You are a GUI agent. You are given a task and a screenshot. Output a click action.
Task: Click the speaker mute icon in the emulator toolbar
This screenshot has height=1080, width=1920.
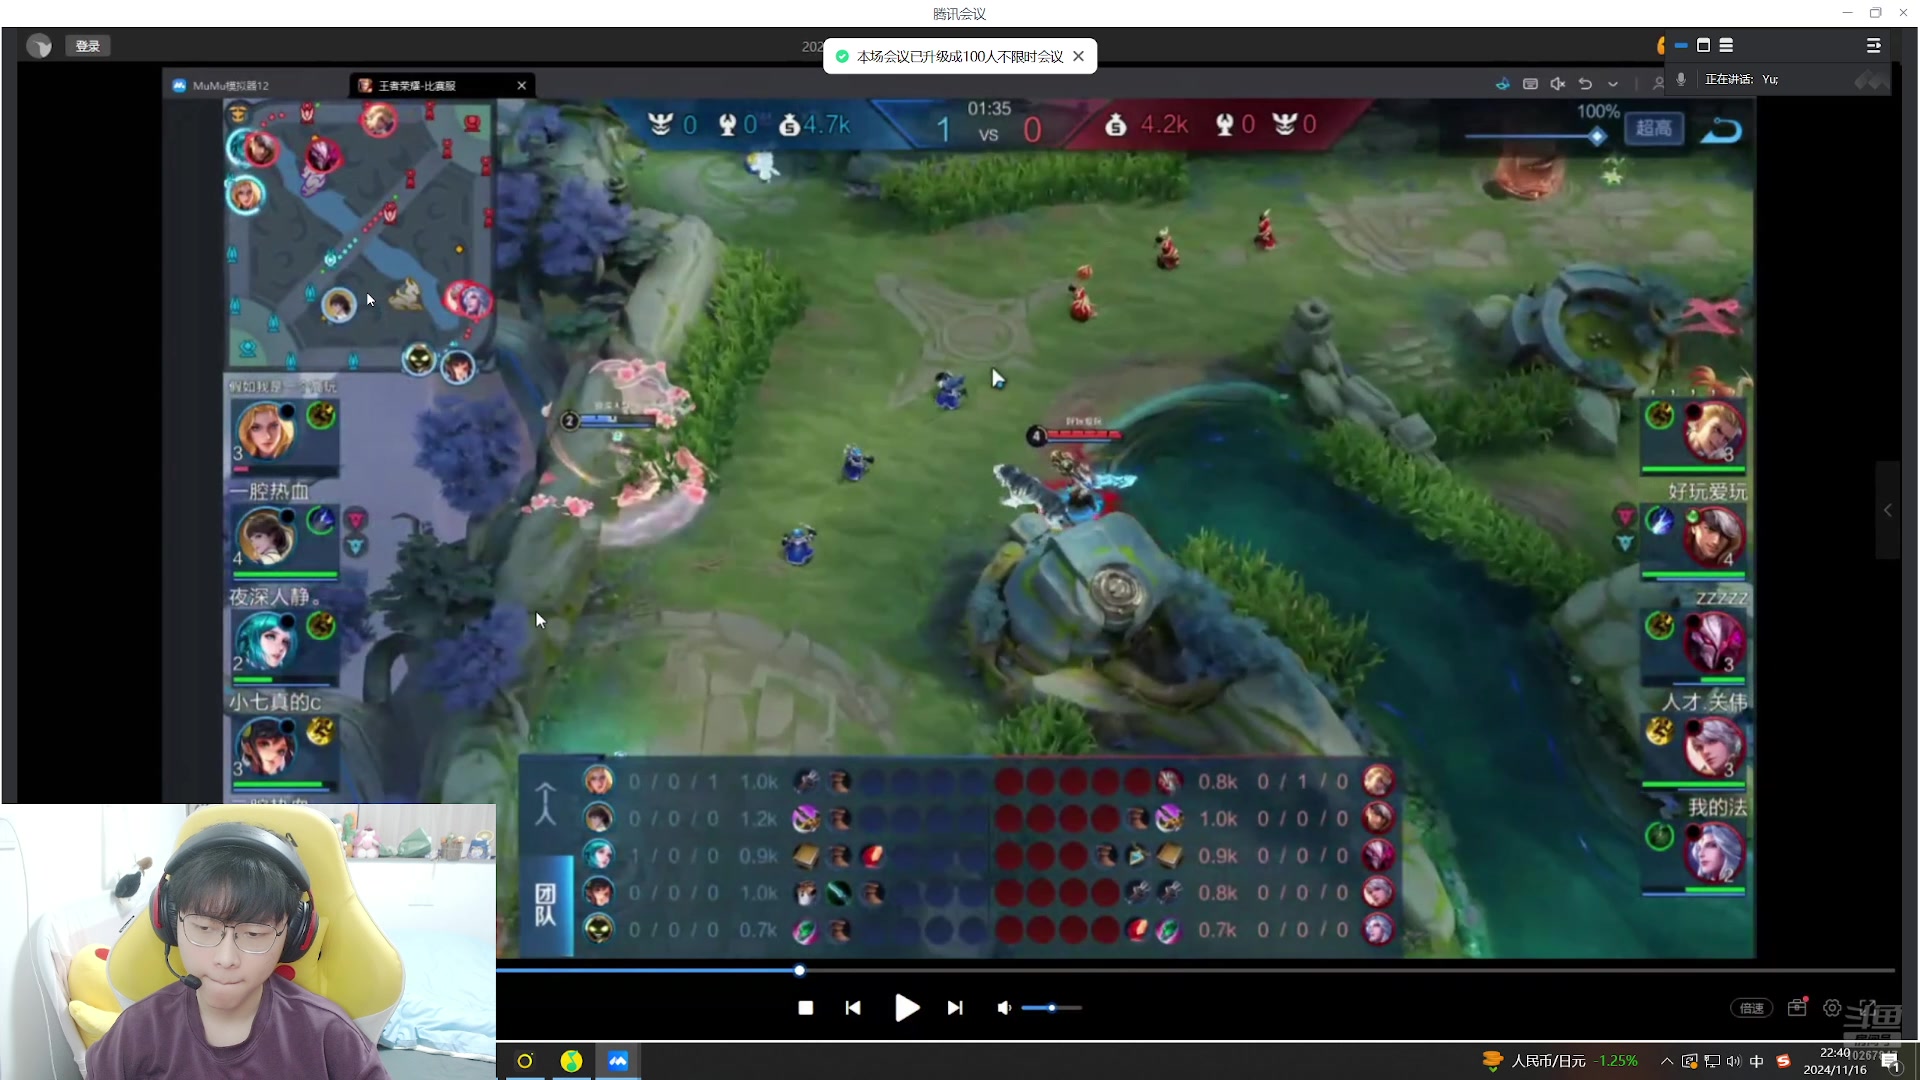(x=1557, y=84)
